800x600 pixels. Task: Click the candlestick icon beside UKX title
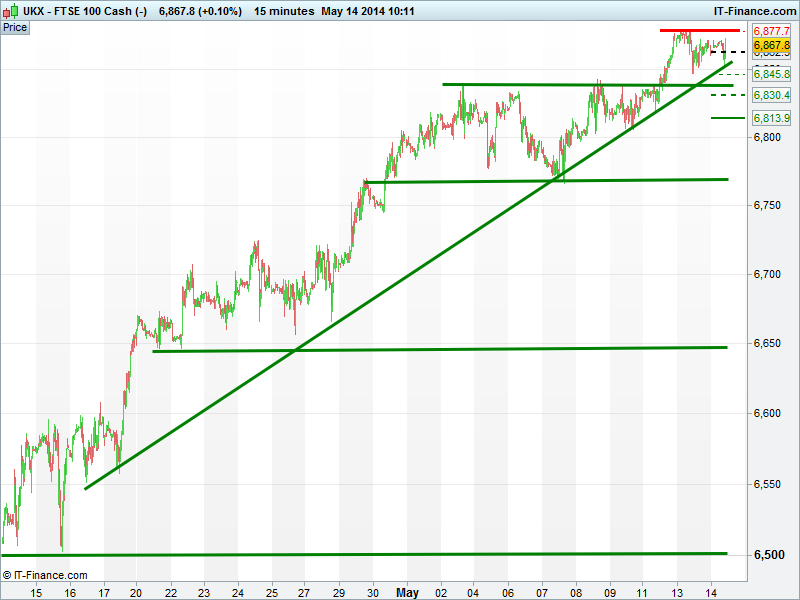click(x=10, y=11)
